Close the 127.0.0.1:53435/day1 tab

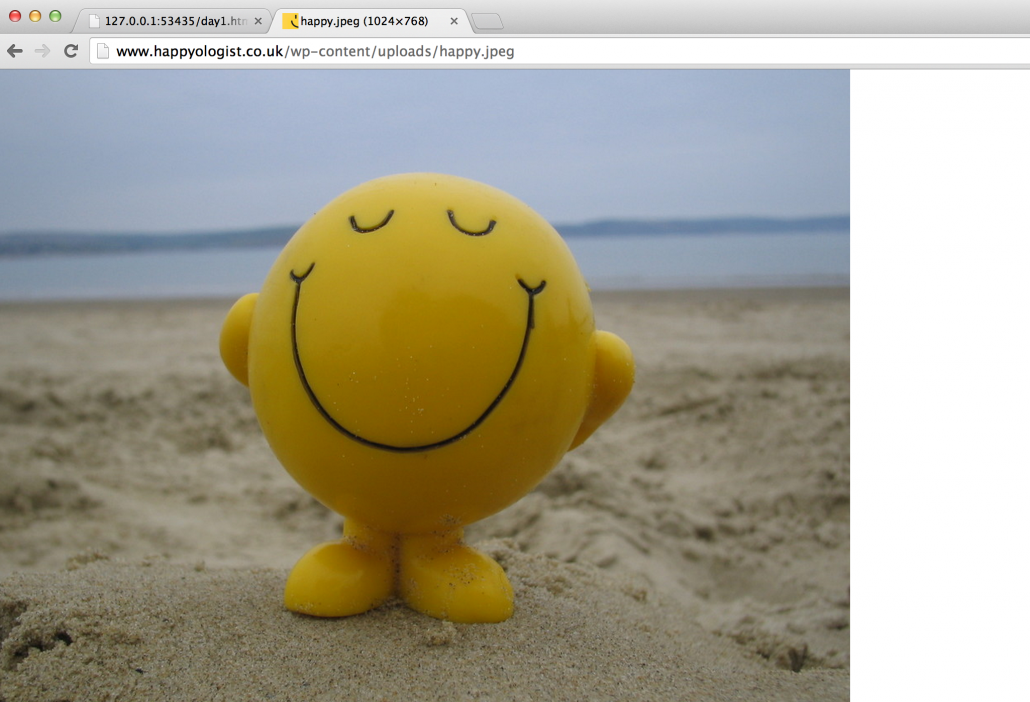click(x=258, y=21)
